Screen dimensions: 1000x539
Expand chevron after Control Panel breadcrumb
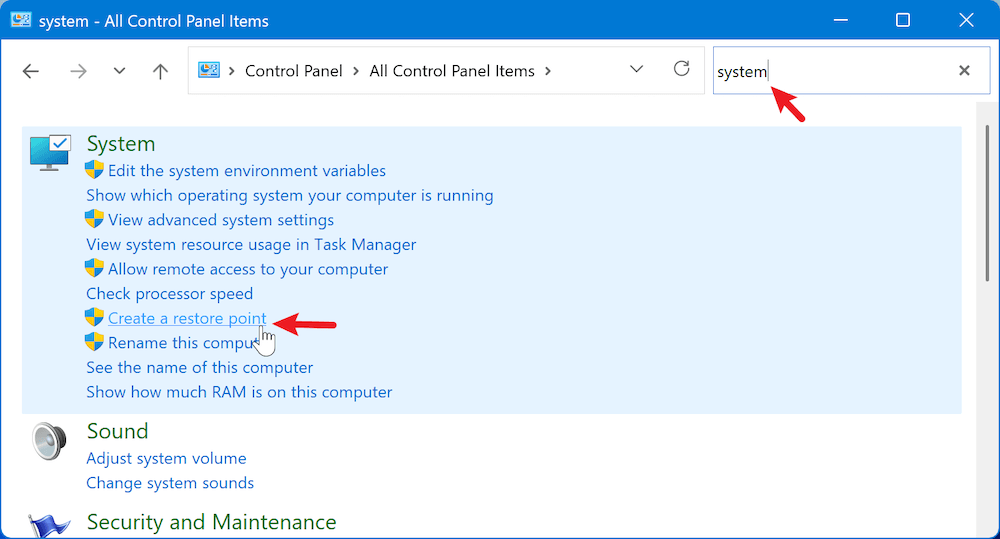(356, 71)
